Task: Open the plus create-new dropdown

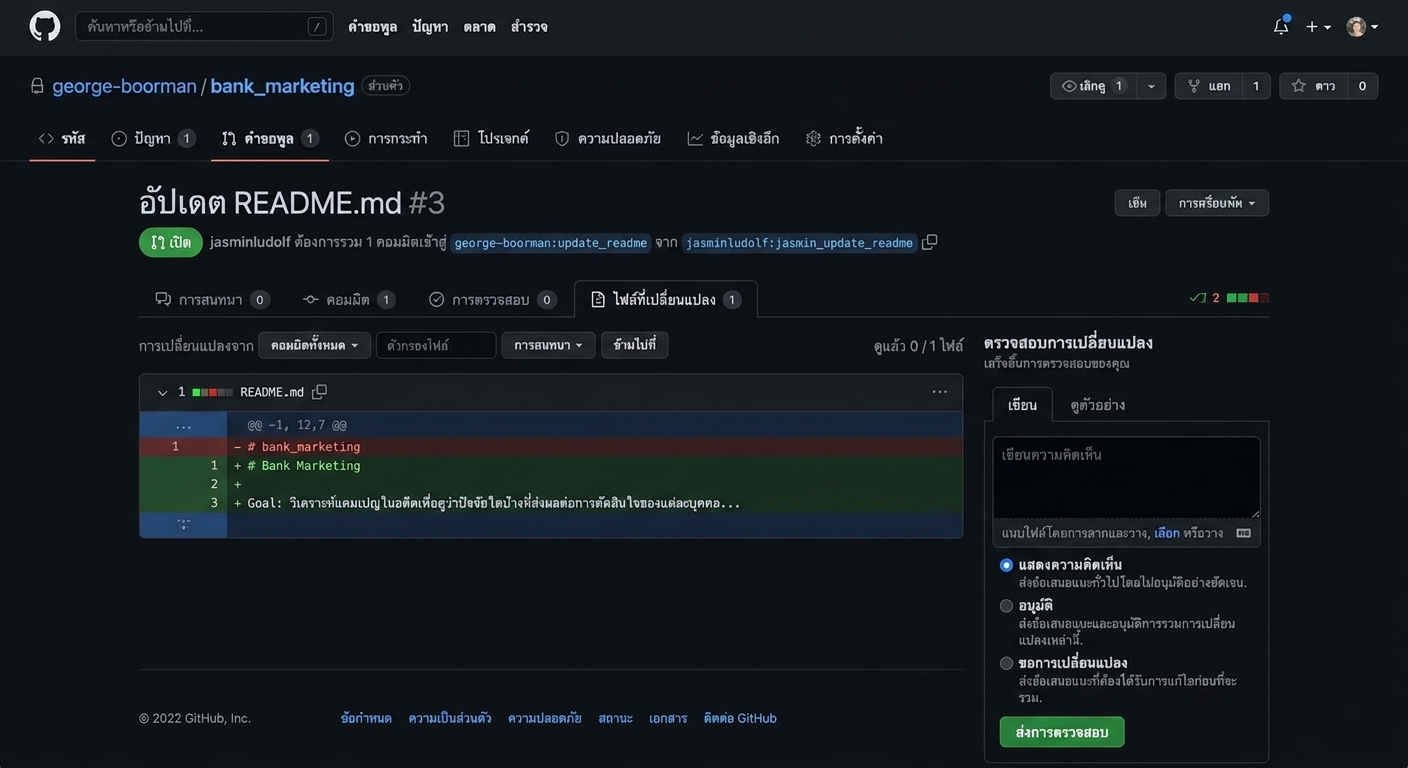Action: [x=1318, y=27]
